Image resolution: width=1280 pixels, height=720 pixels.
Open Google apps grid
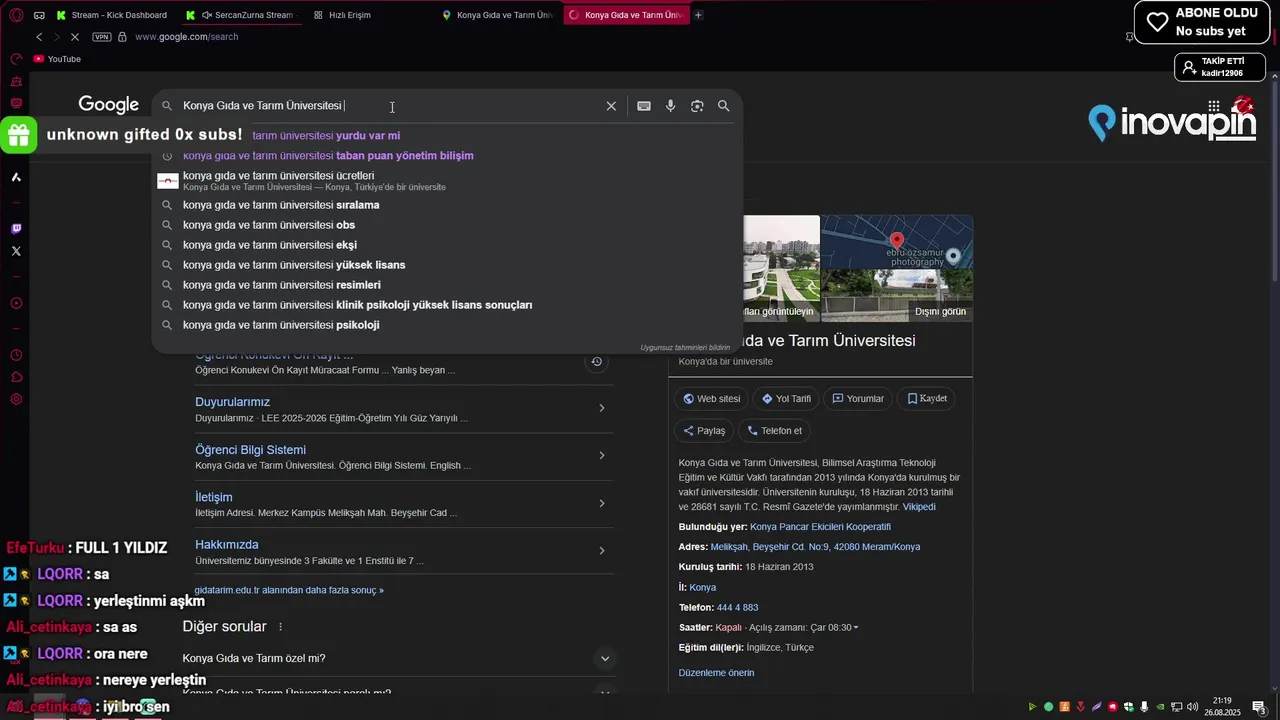1213,106
